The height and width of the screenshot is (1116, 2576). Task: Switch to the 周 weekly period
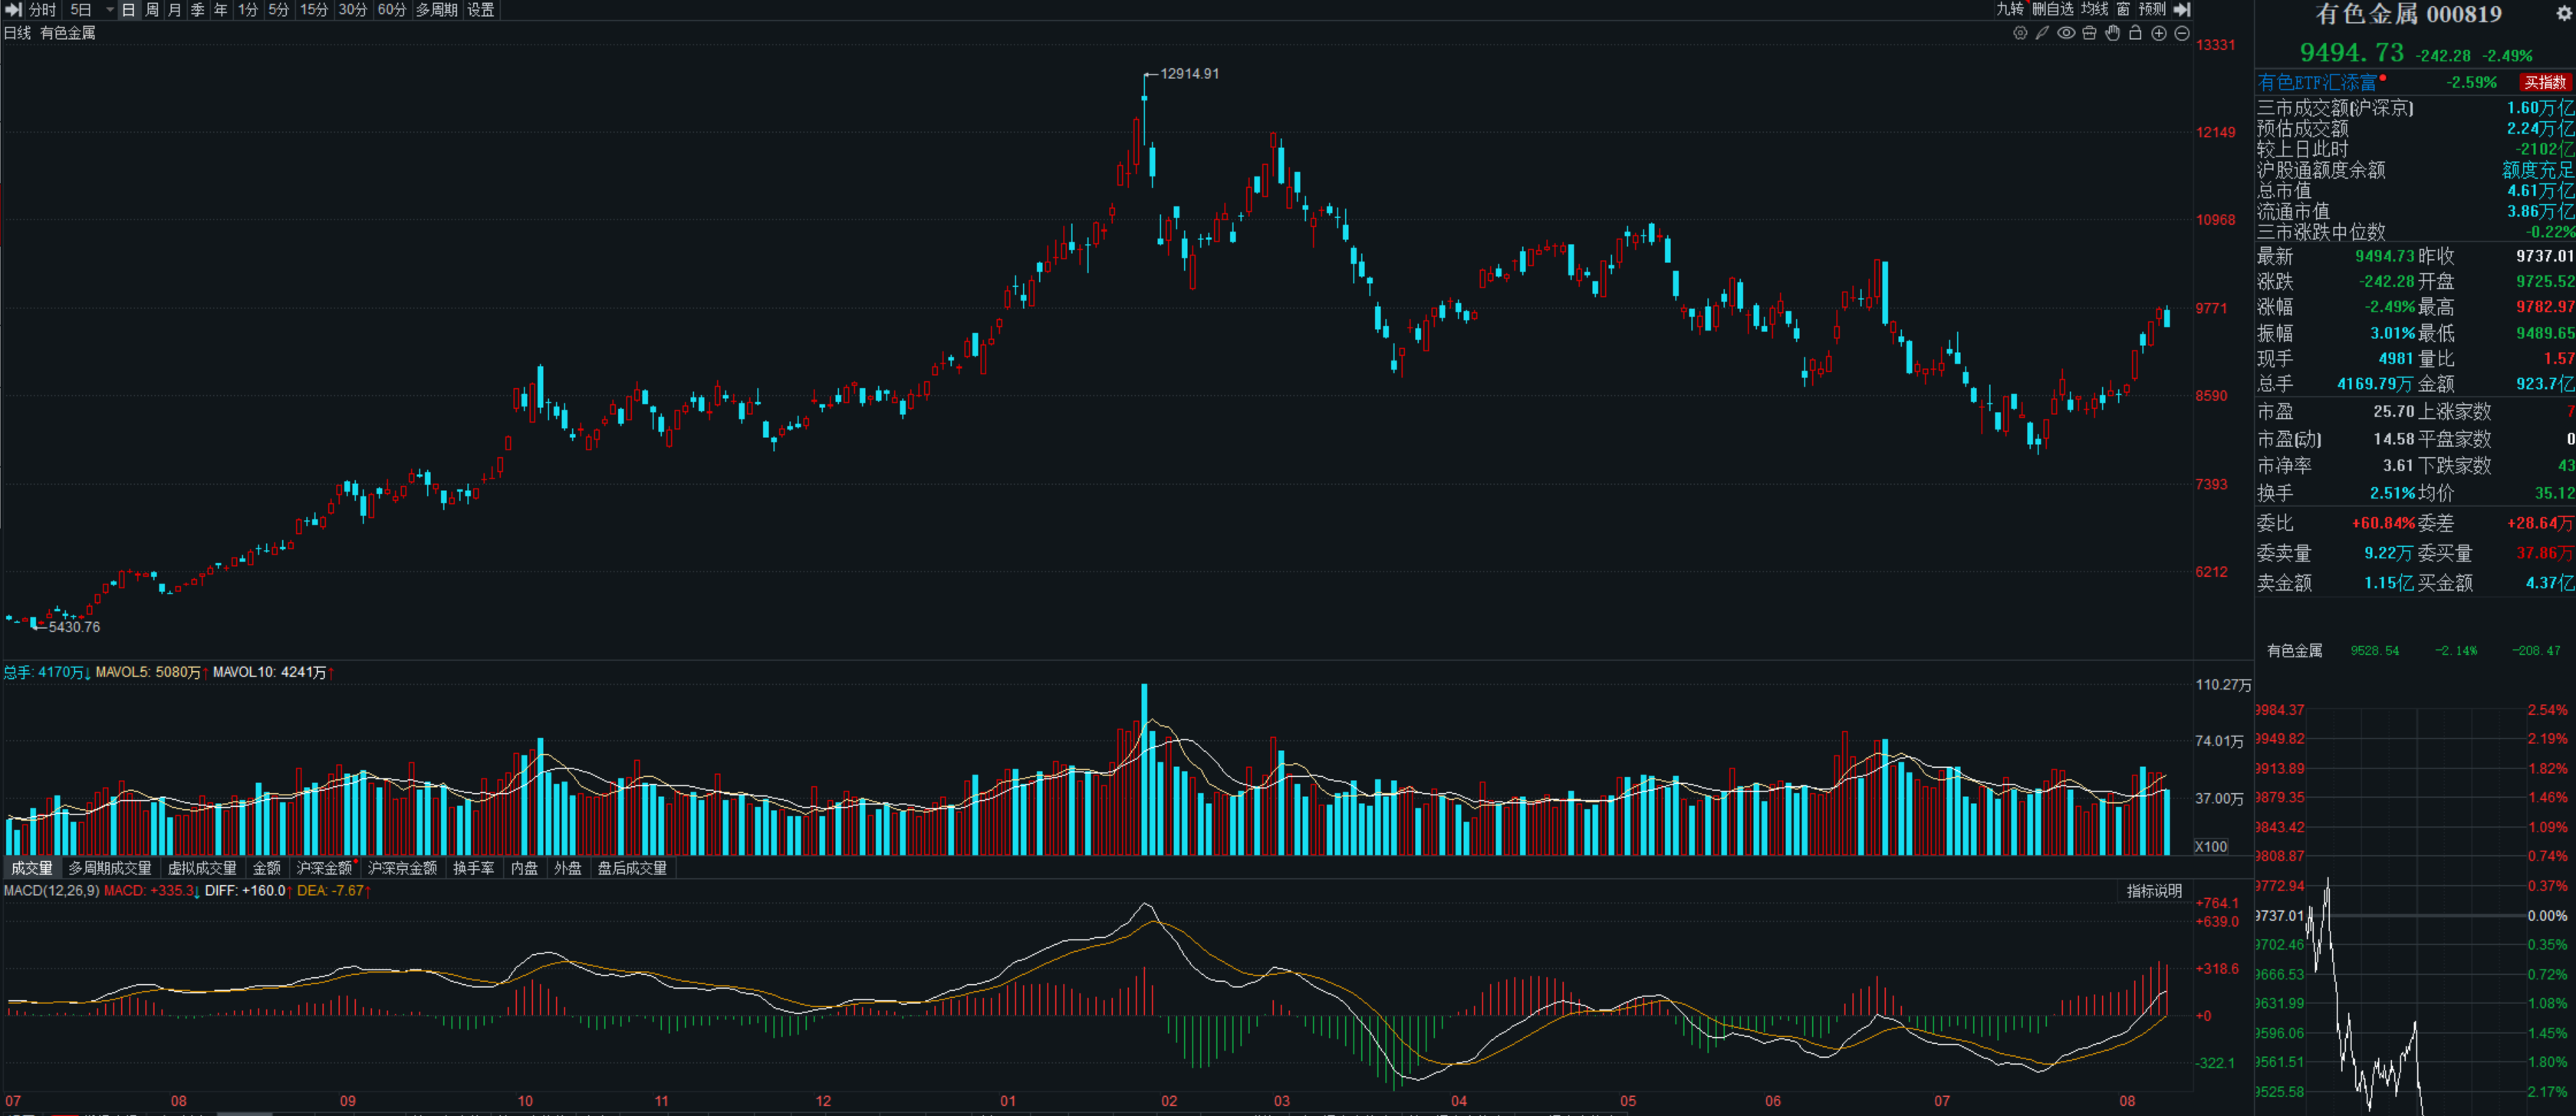coord(152,9)
